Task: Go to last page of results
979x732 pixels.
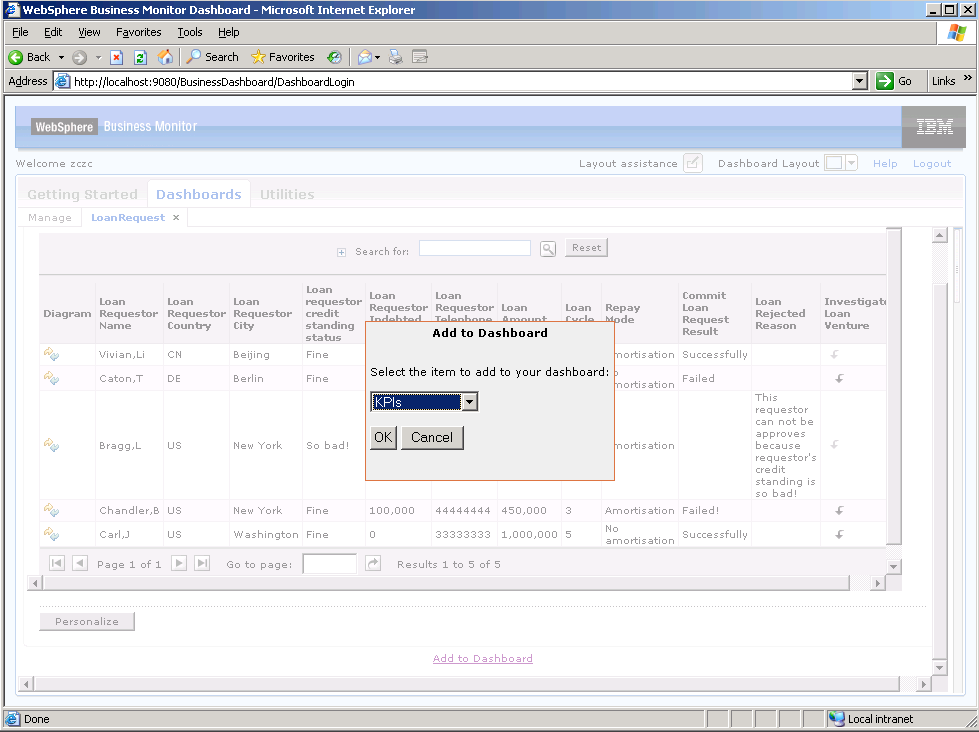Action: 202,563
